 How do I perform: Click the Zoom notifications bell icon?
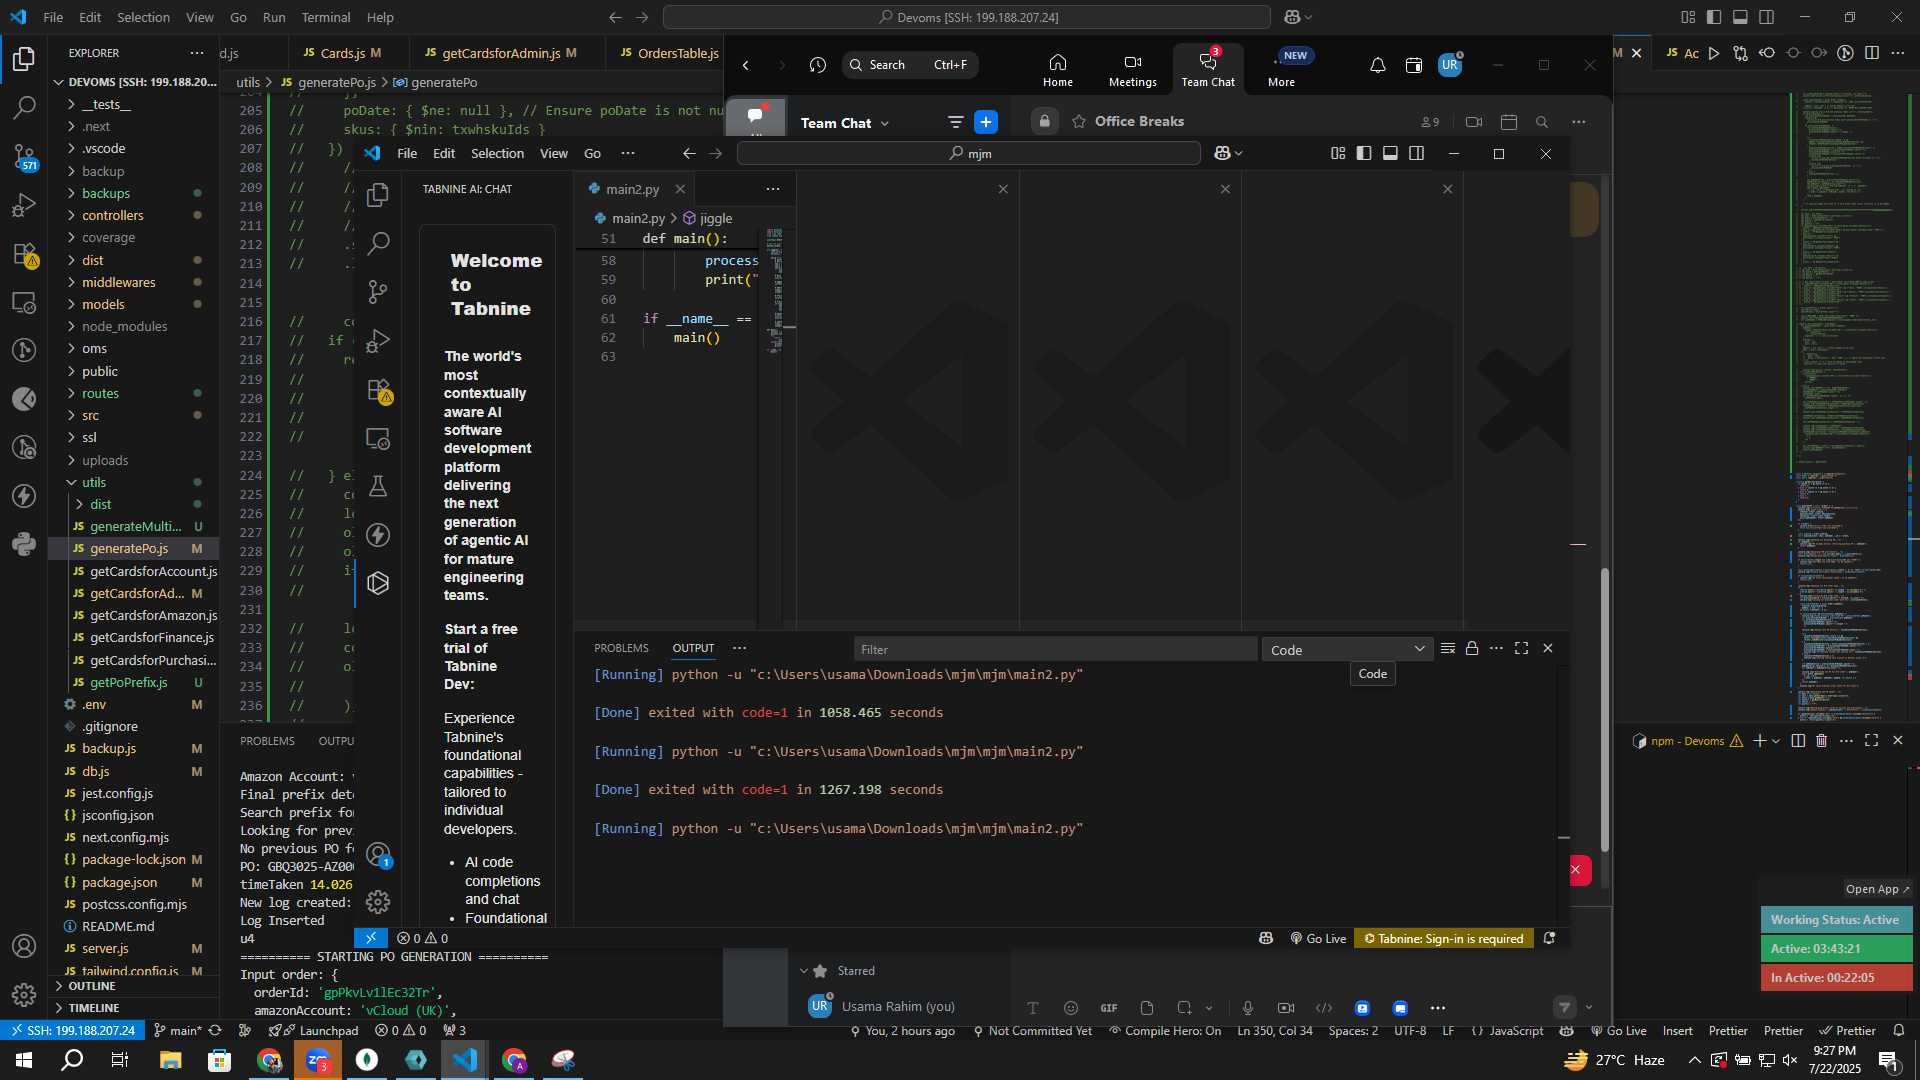point(1377,65)
